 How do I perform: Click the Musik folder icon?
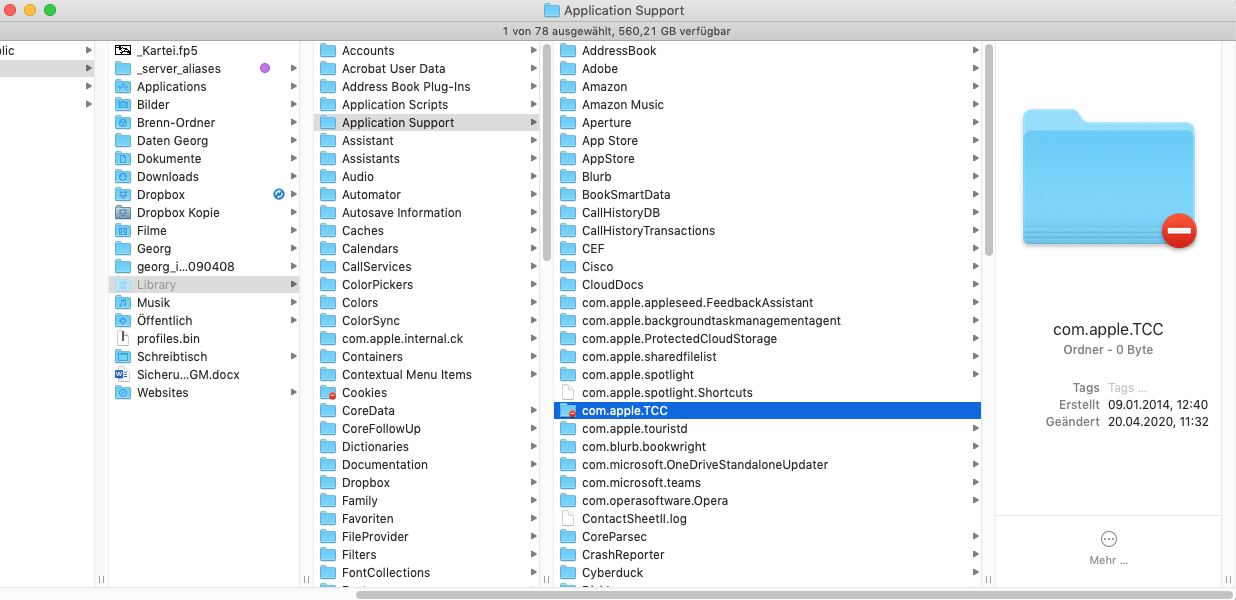click(123, 302)
